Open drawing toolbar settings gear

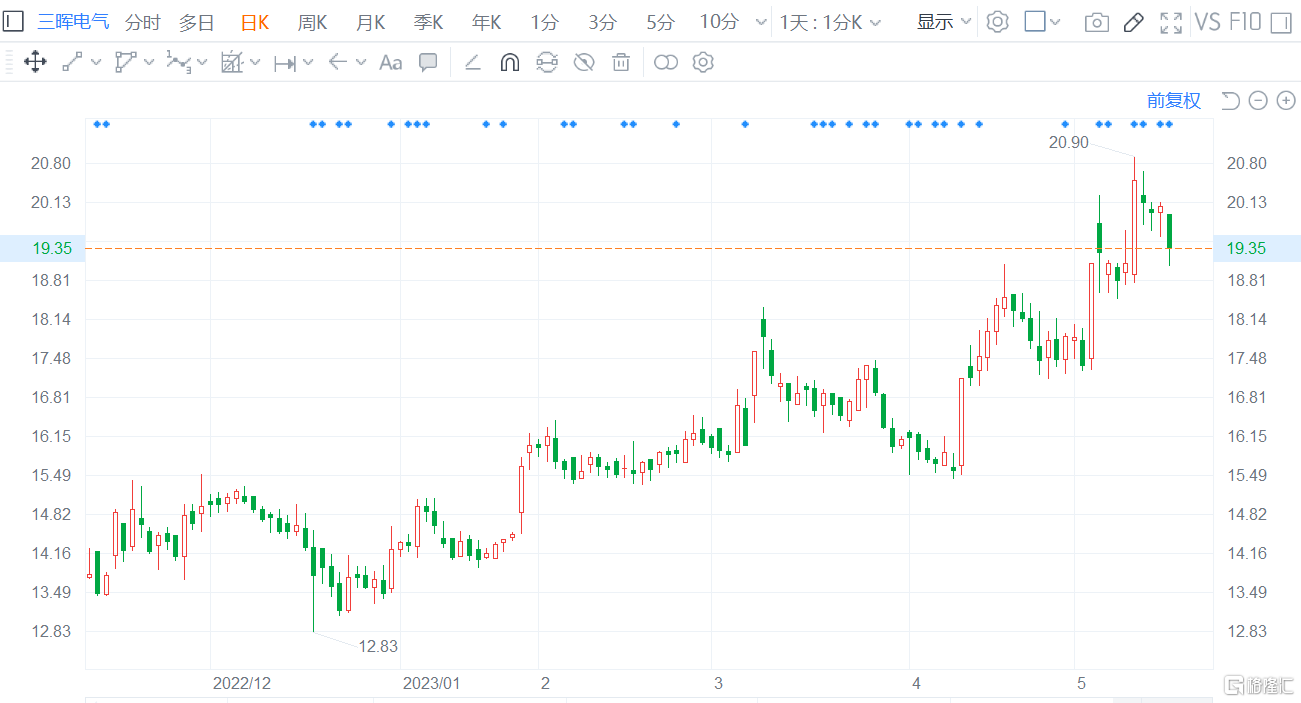click(x=703, y=62)
